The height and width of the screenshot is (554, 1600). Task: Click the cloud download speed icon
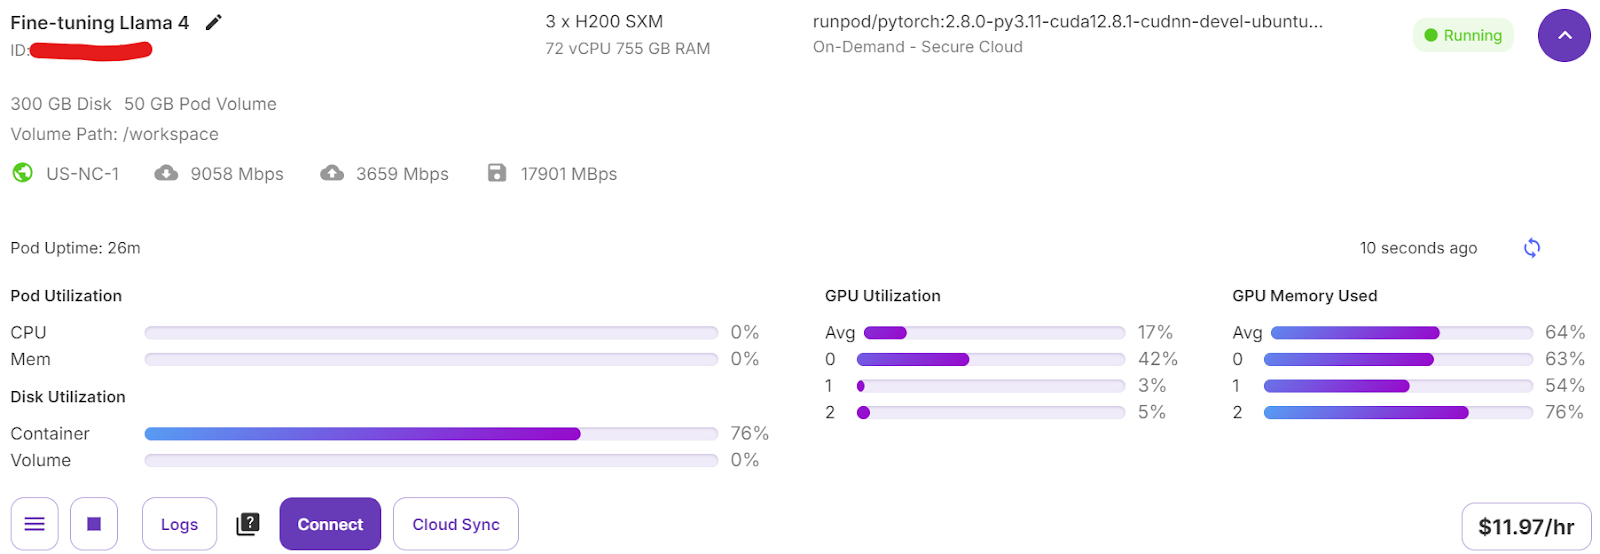point(166,173)
